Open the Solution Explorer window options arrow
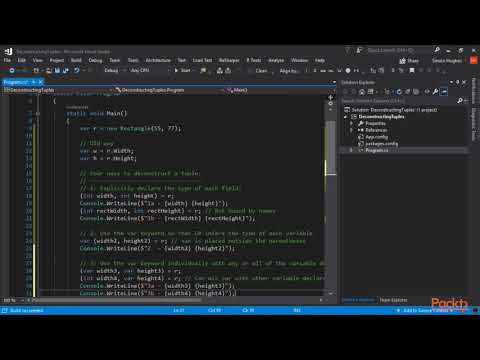The height and width of the screenshot is (360, 480). coord(451,82)
